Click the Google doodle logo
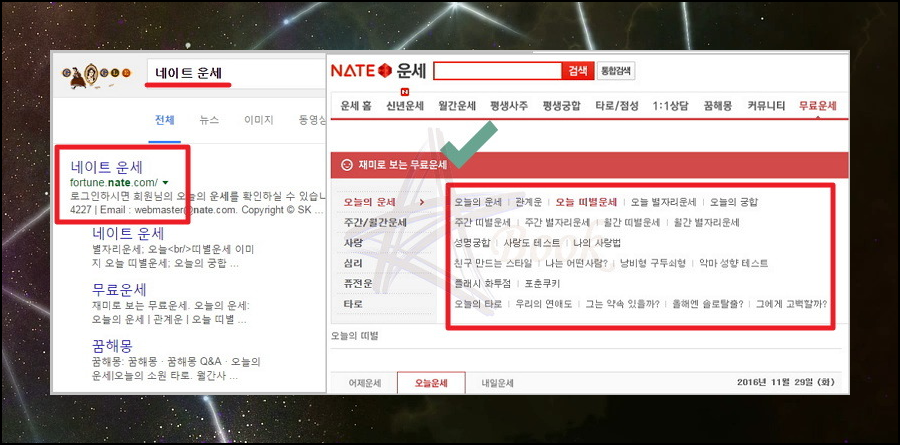 96,75
